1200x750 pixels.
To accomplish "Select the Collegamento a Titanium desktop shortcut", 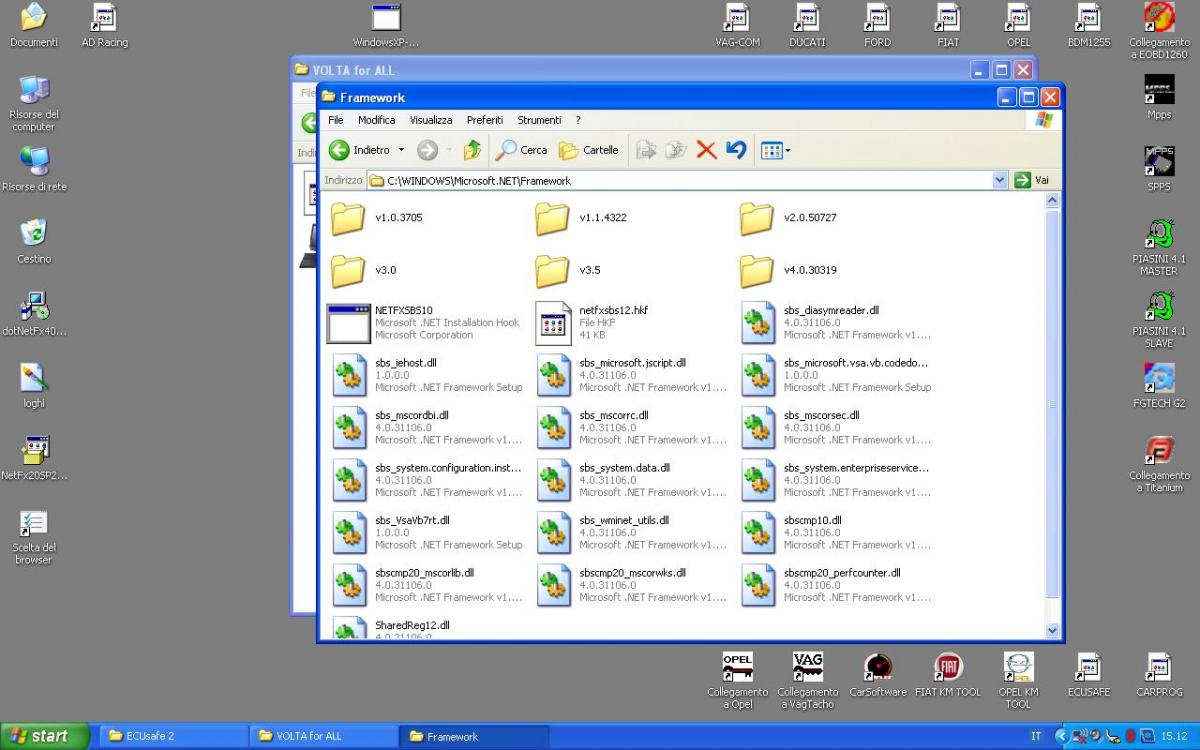I will (1159, 464).
